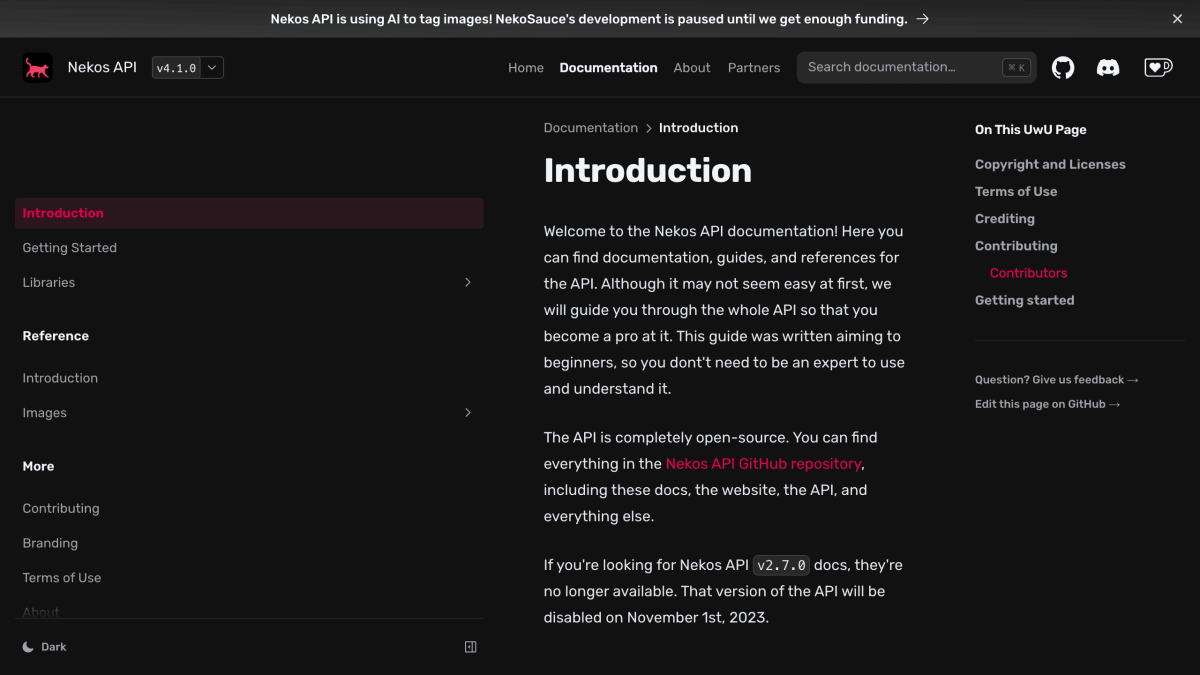Click the Introduction breadcrumb item
1200x675 pixels.
coord(699,128)
